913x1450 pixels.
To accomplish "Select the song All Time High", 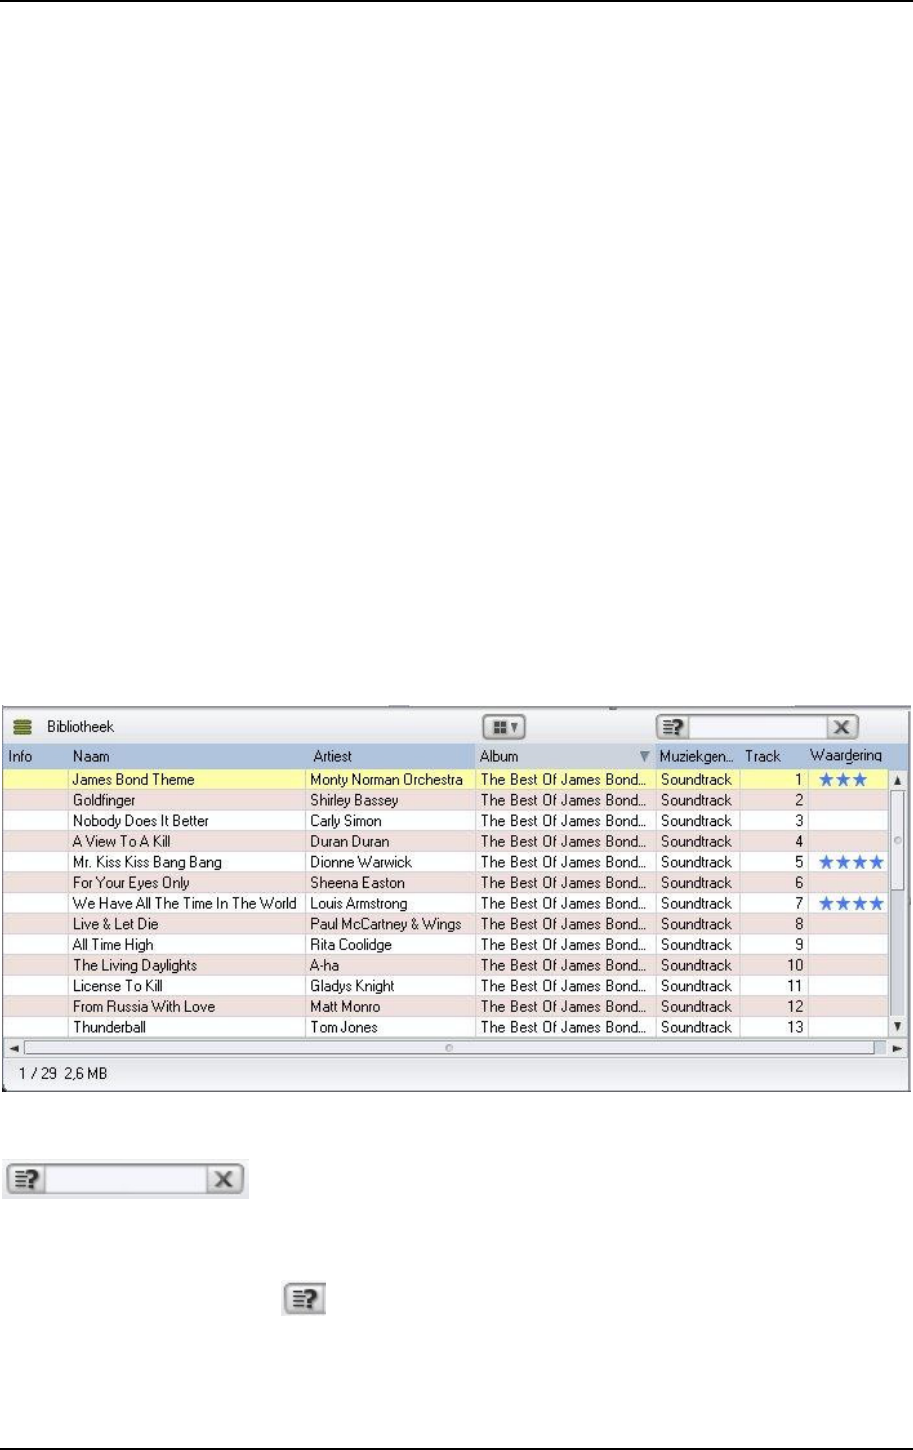I will [113, 945].
